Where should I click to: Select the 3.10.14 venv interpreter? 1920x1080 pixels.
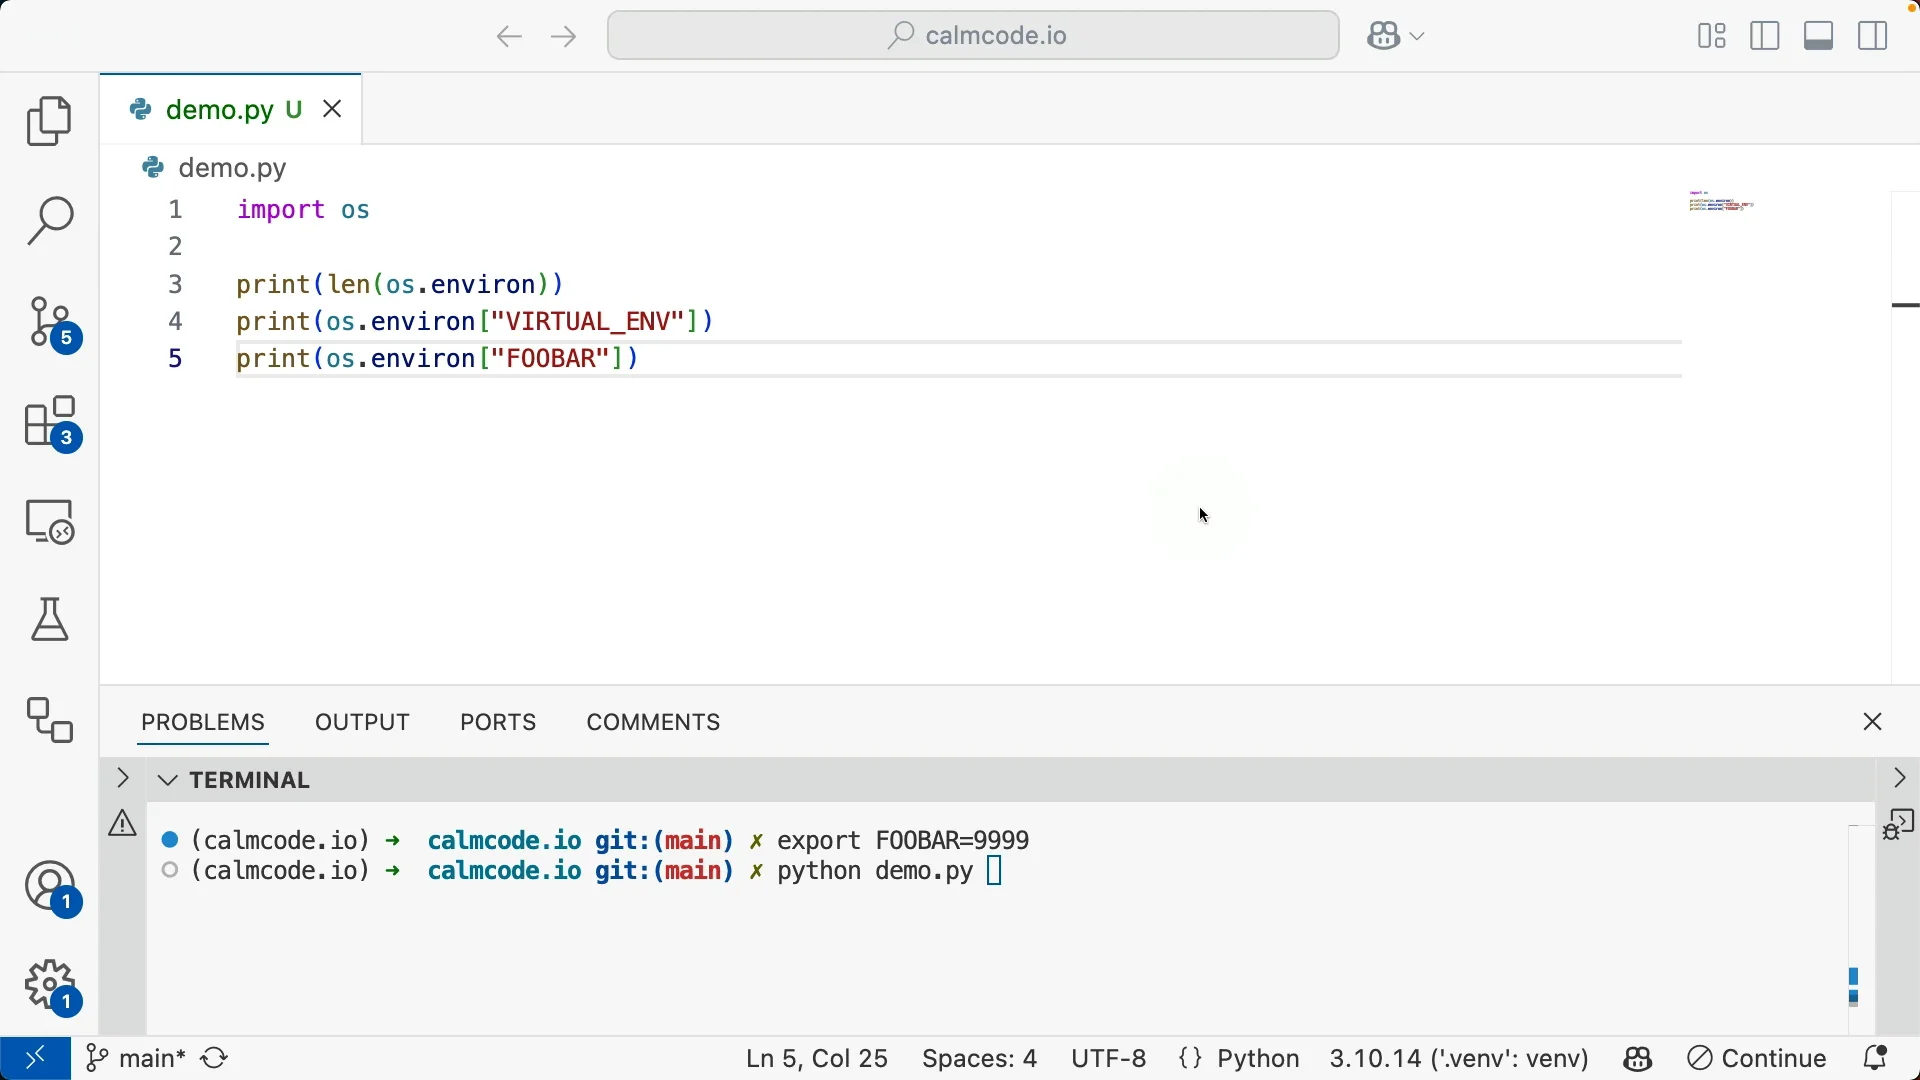point(1459,1059)
